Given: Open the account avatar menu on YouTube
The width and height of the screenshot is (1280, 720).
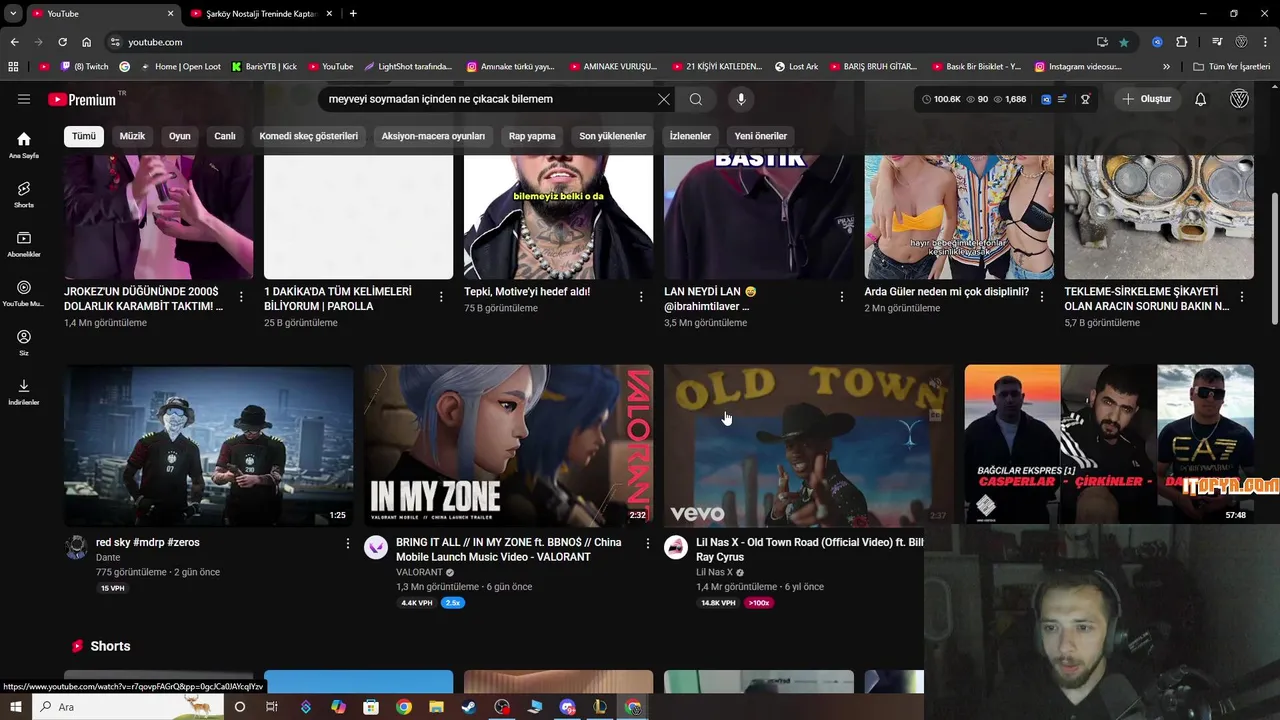Looking at the screenshot, I should click(1239, 99).
